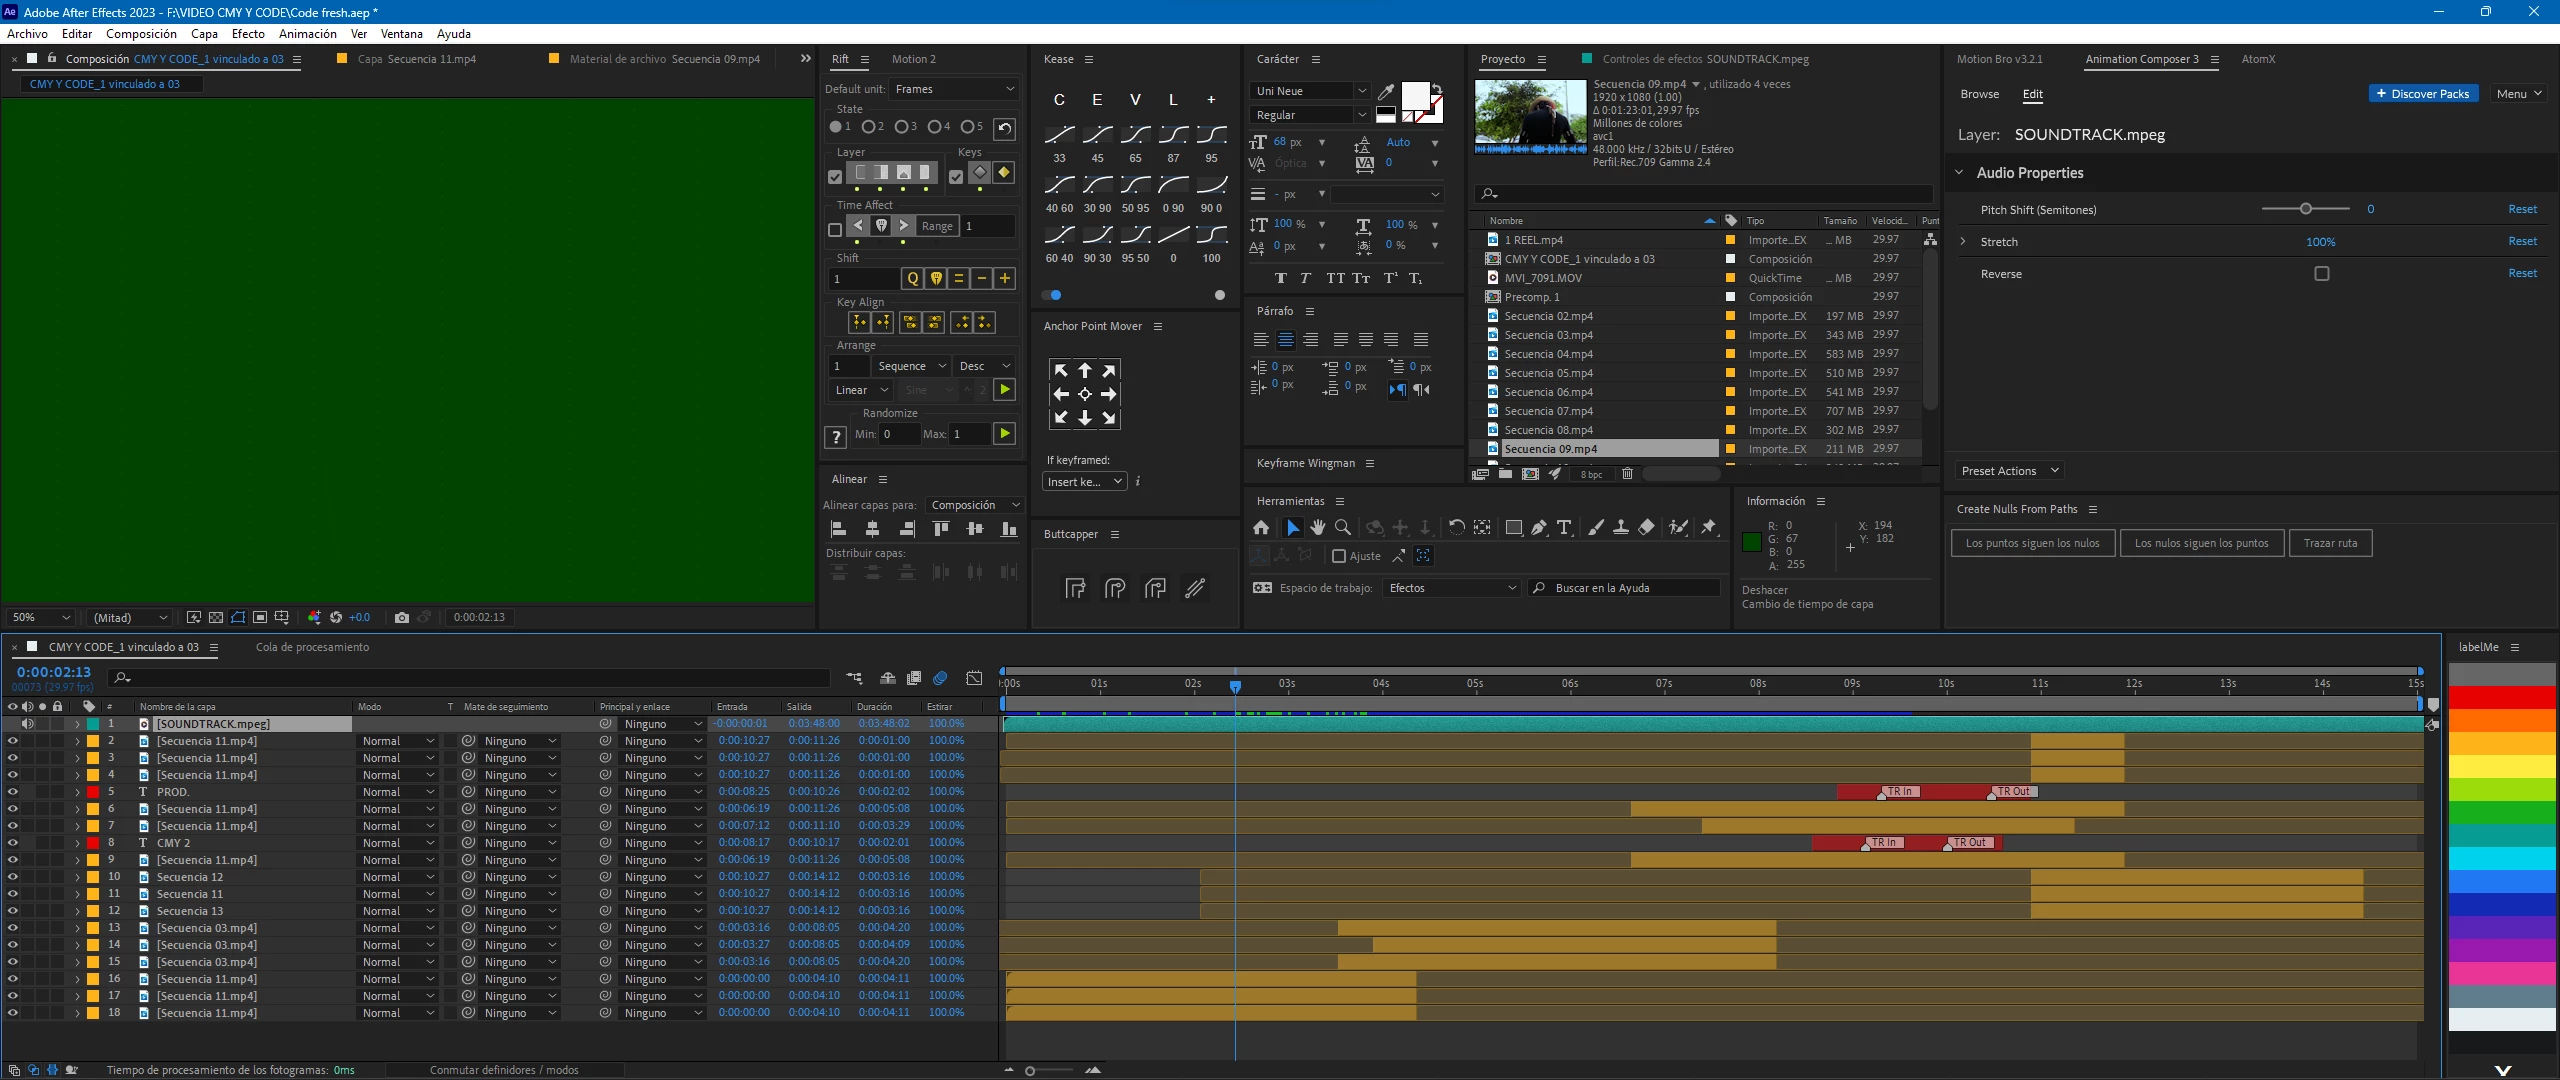Hide the PROD. text layer eye
This screenshot has width=2560, height=1080.
pyautogui.click(x=12, y=792)
